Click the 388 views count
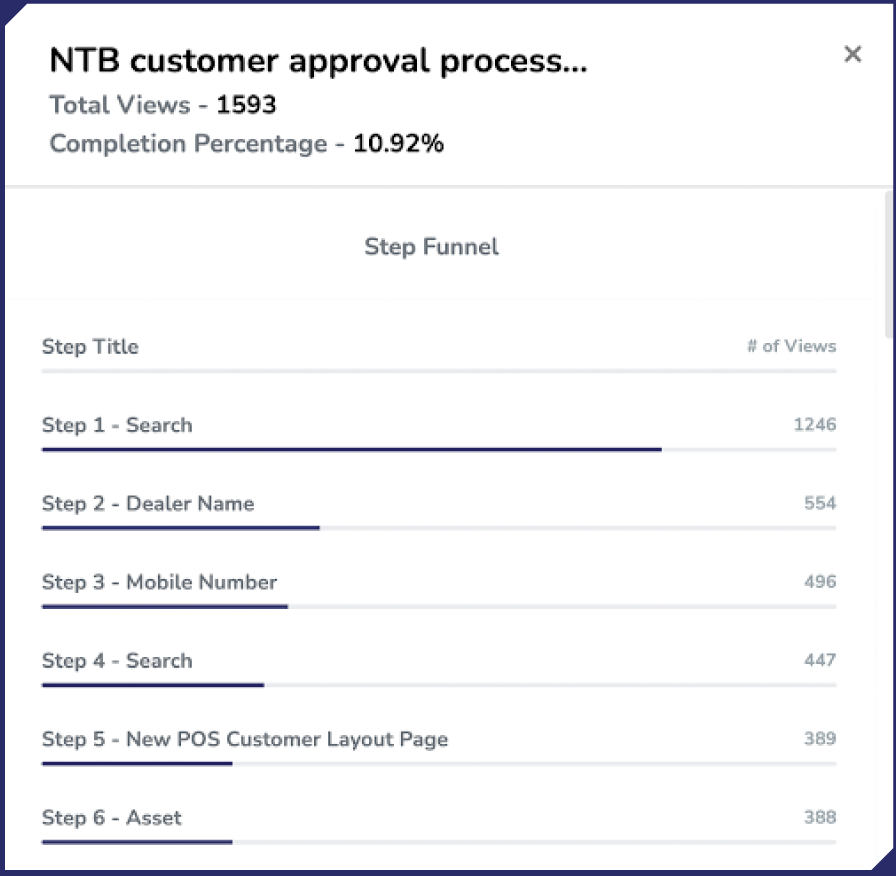896x876 pixels. (820, 817)
